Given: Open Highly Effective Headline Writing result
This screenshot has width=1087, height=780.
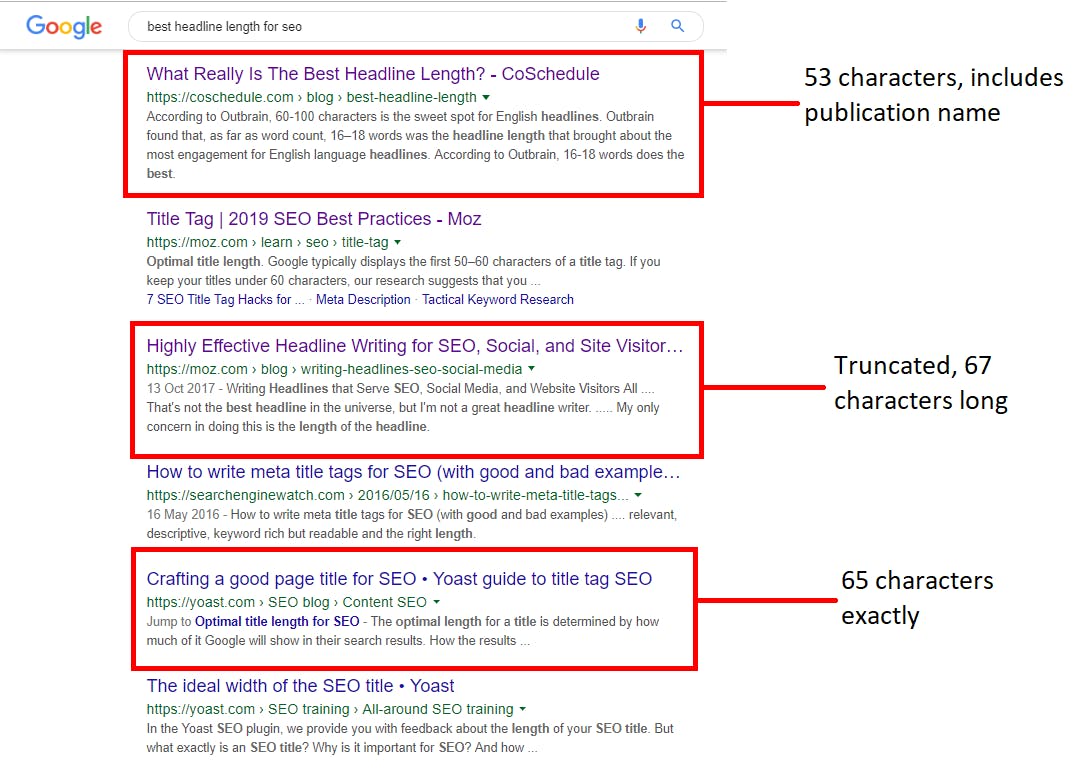Looking at the screenshot, I should pos(415,346).
